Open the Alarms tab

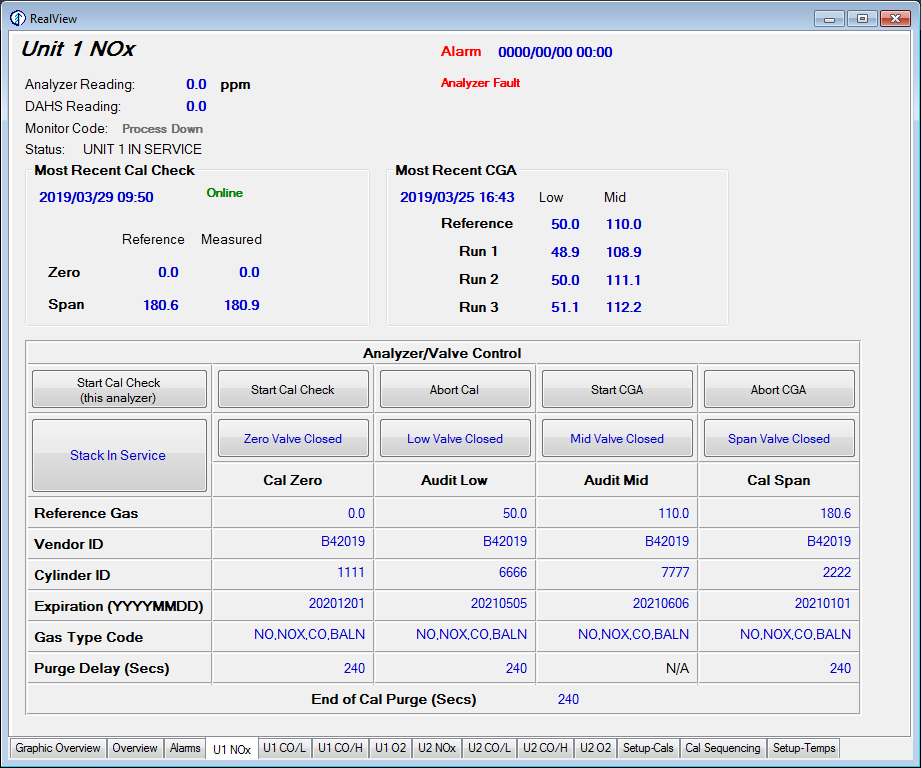point(185,748)
